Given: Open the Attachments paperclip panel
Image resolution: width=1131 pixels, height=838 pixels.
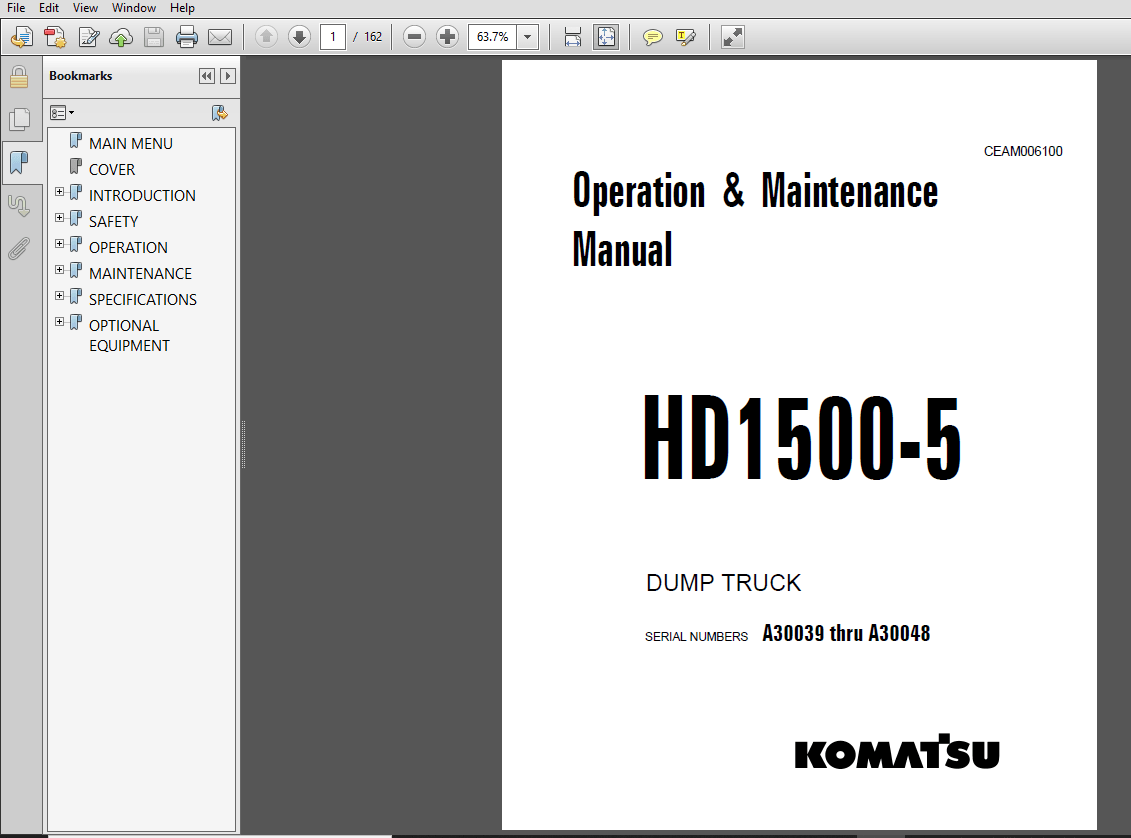Looking at the screenshot, I should pyautogui.click(x=20, y=249).
